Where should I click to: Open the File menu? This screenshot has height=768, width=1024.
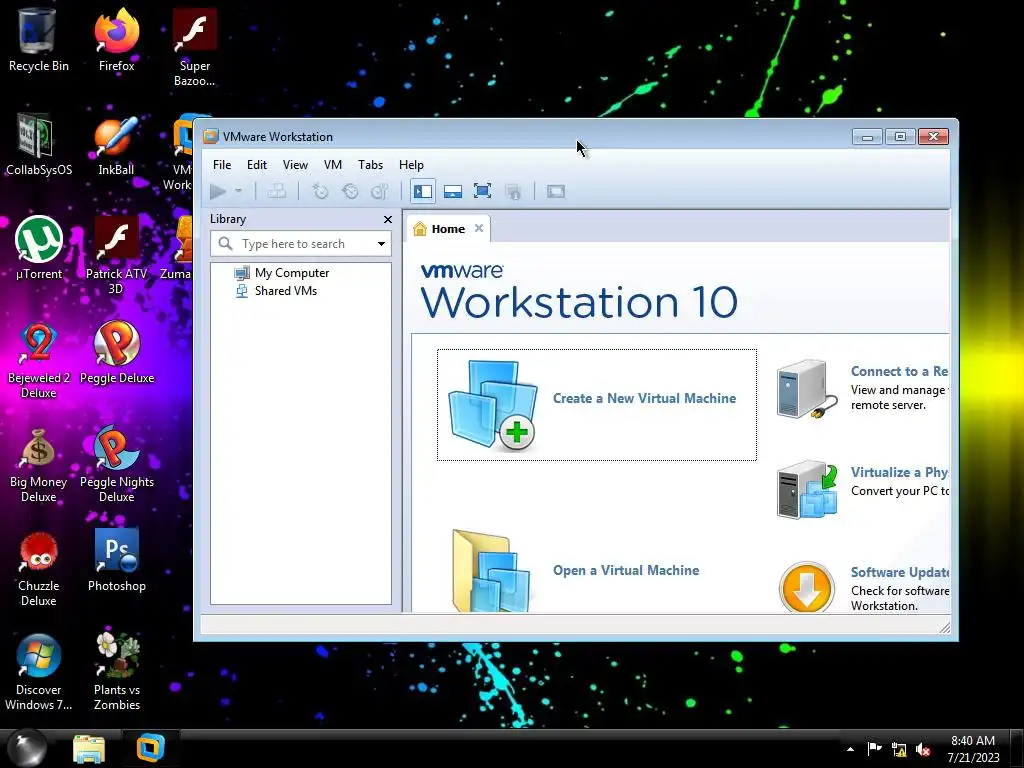(x=222, y=165)
